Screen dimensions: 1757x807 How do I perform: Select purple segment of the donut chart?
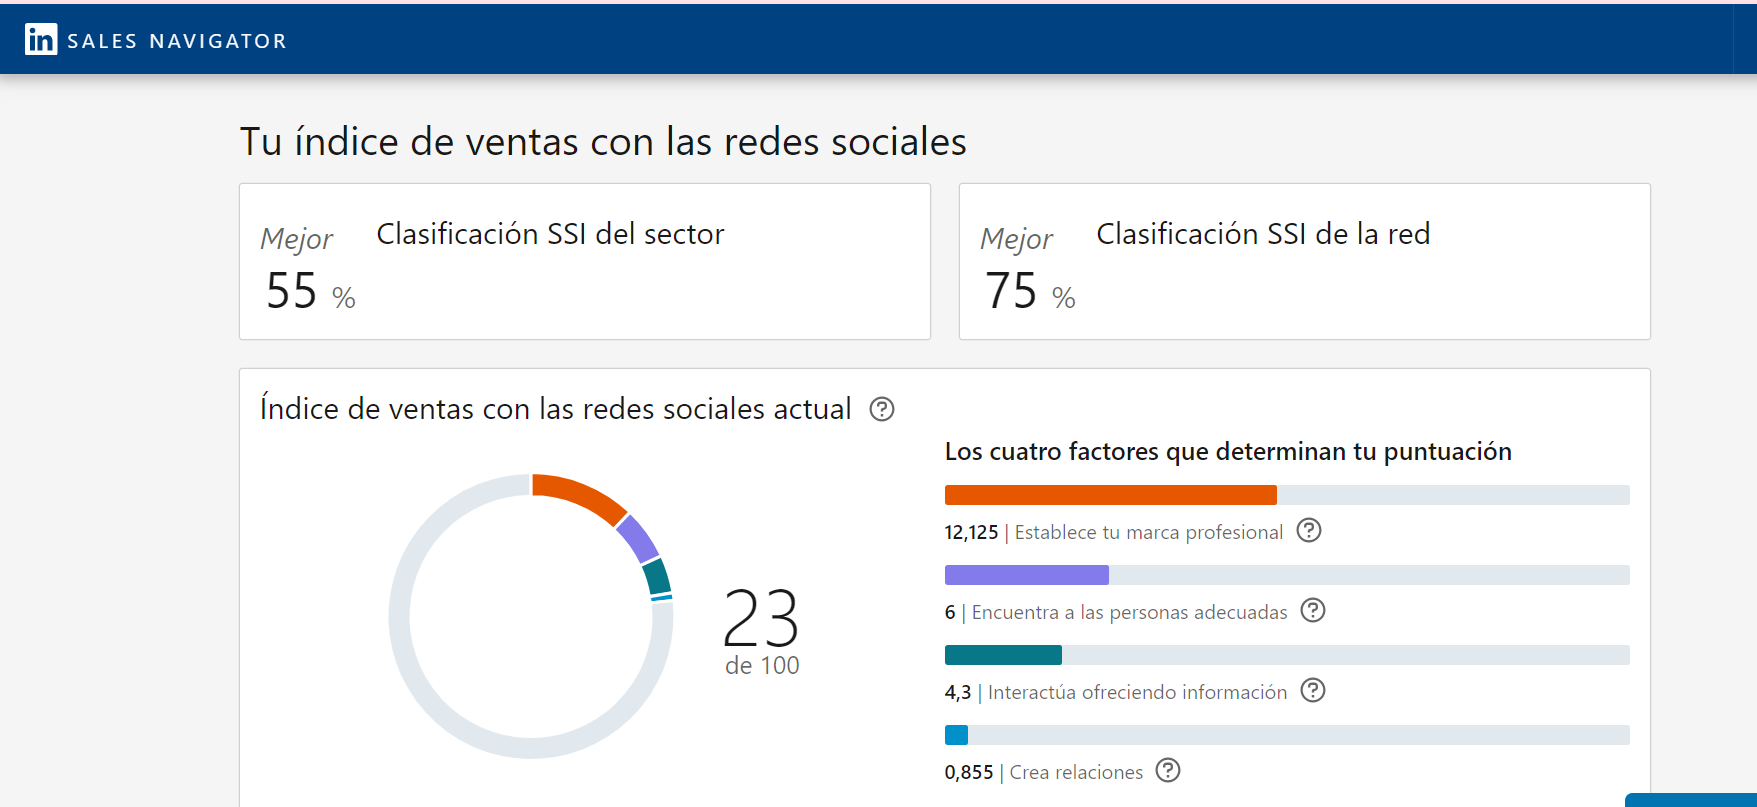[x=638, y=538]
